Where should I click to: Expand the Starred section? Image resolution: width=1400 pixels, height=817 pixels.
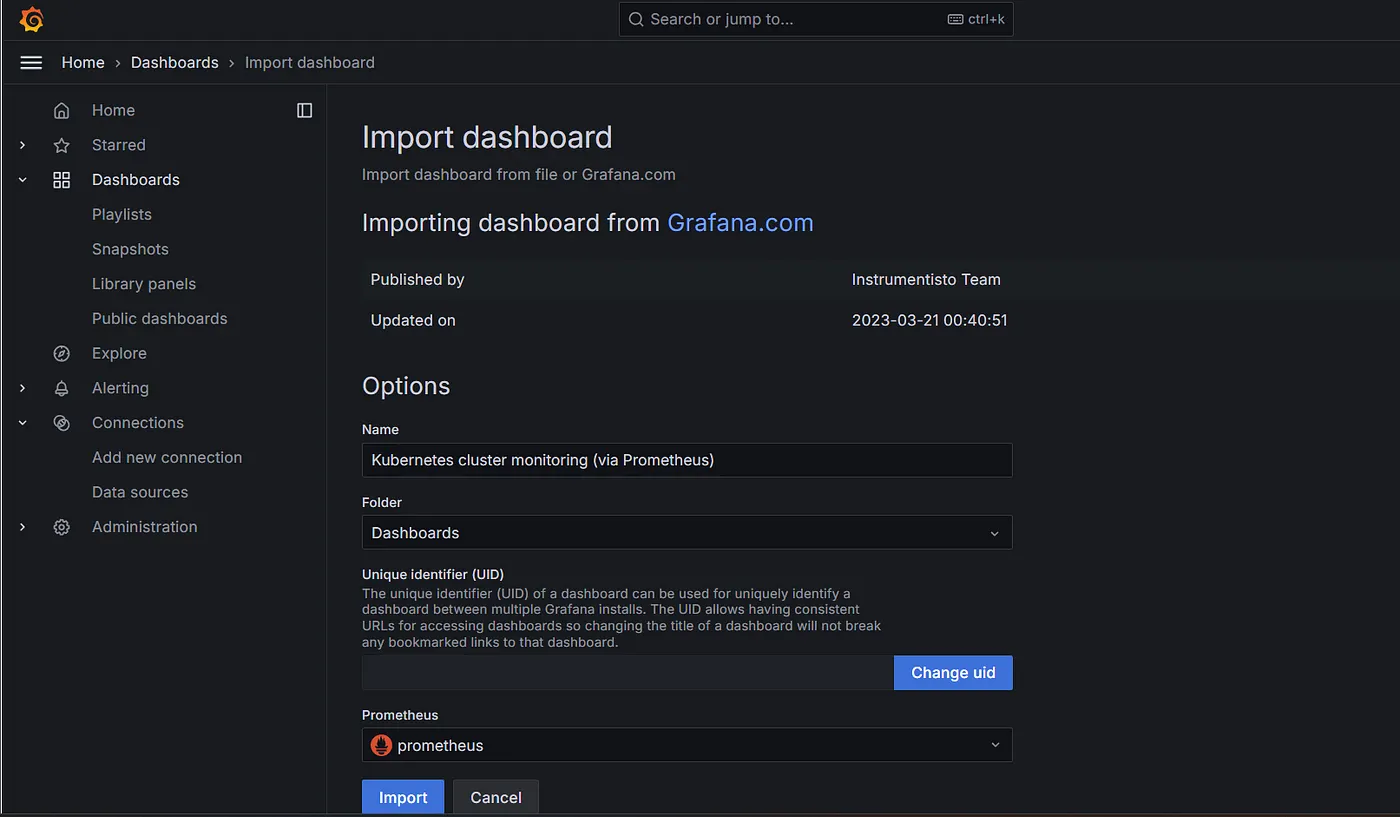pos(23,146)
